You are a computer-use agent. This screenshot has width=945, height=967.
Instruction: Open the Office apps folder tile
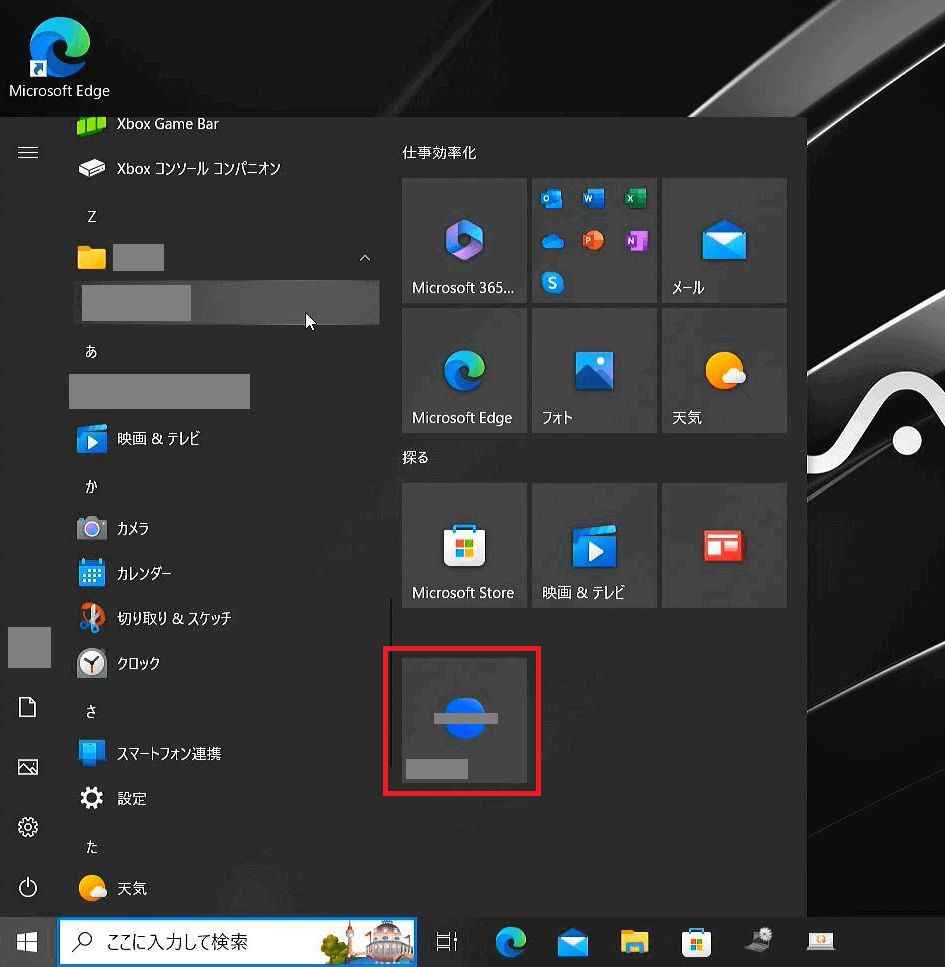[x=595, y=241]
